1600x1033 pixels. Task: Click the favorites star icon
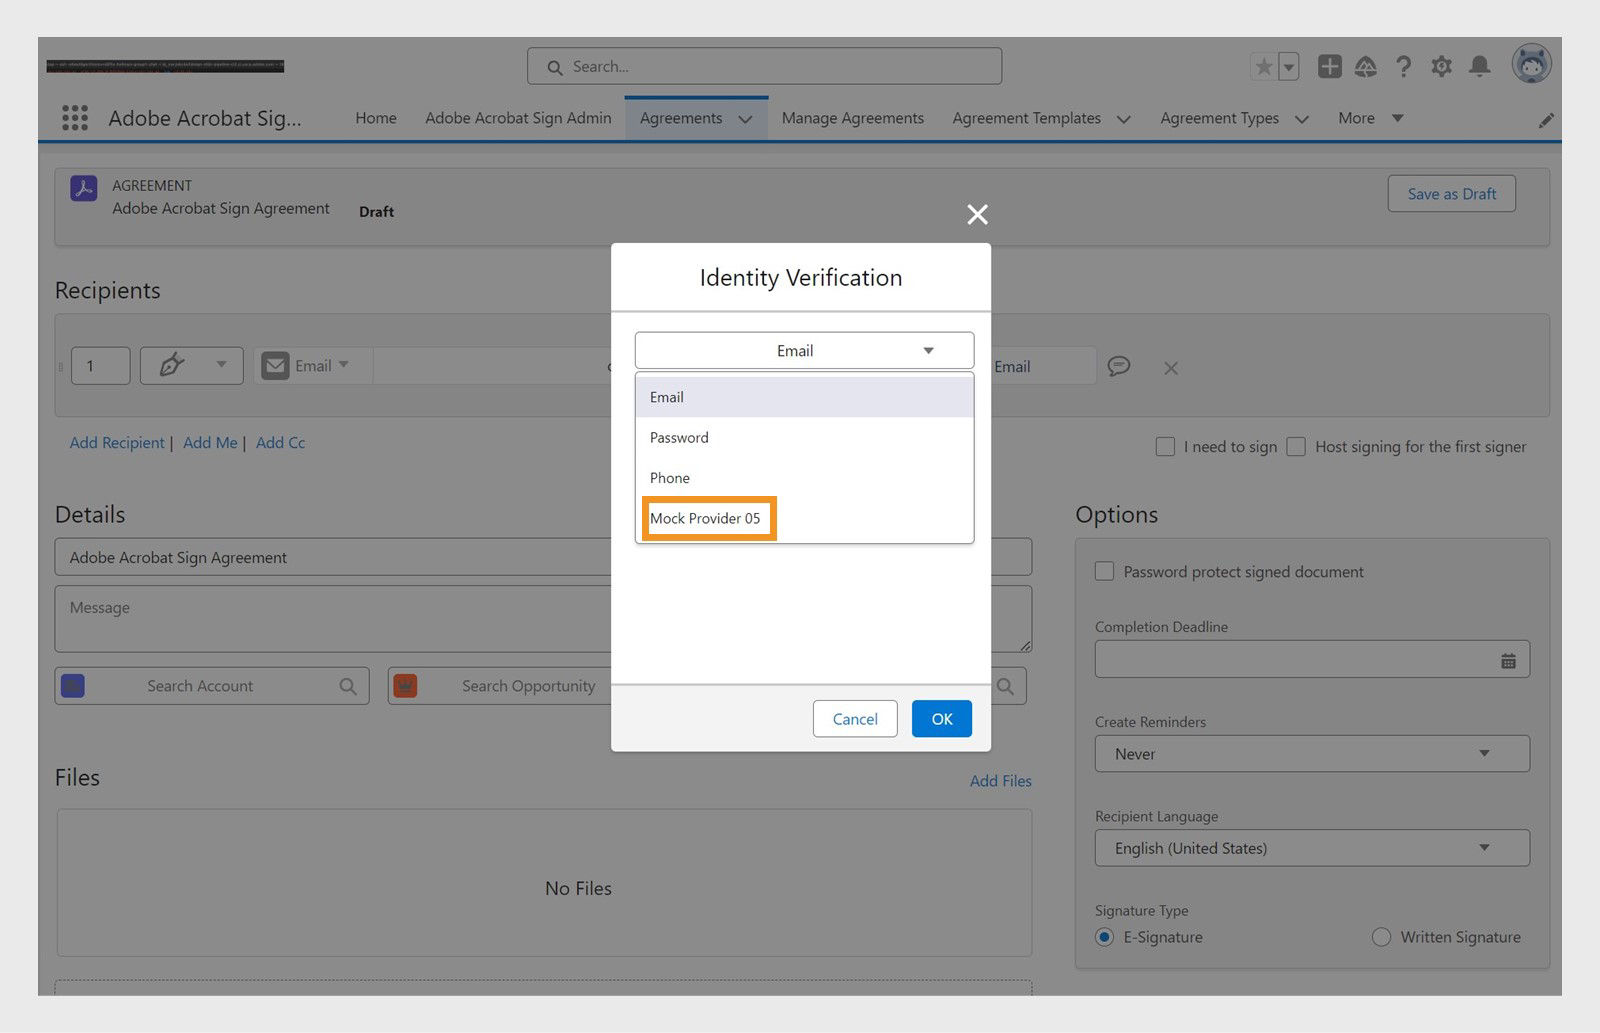(x=1264, y=67)
